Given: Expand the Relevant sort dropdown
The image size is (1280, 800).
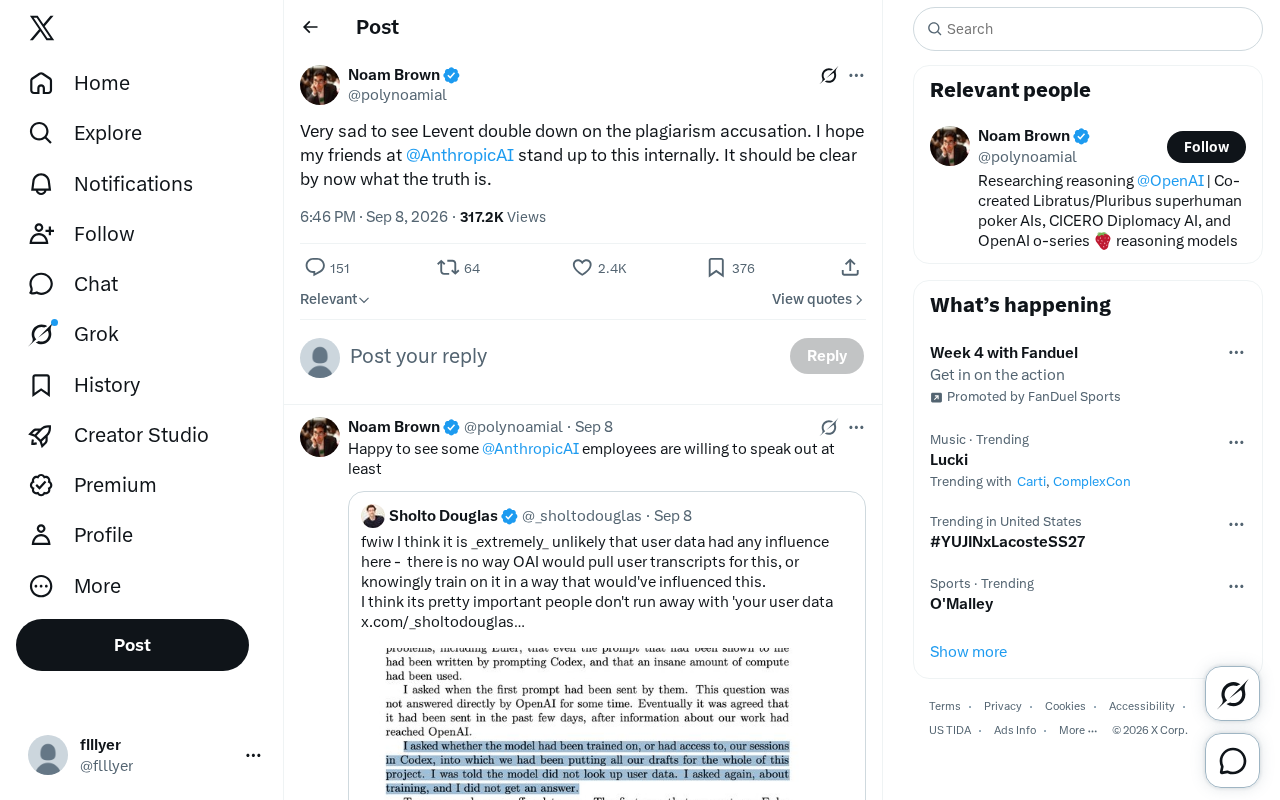Looking at the screenshot, I should click(335, 299).
